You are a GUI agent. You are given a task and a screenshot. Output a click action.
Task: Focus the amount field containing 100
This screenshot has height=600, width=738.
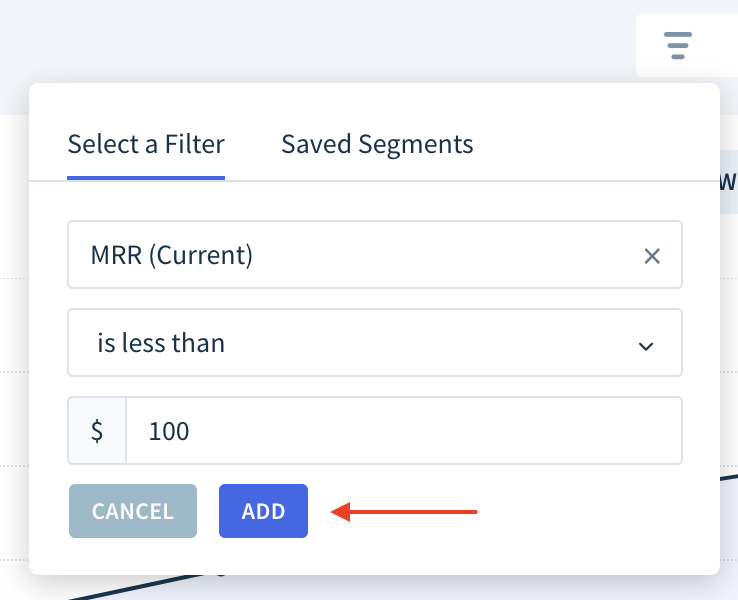(404, 431)
